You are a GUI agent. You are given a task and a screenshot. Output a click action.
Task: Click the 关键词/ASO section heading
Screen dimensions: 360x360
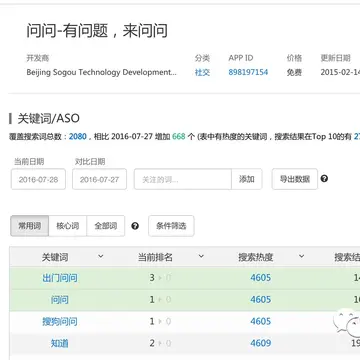pos(49,119)
